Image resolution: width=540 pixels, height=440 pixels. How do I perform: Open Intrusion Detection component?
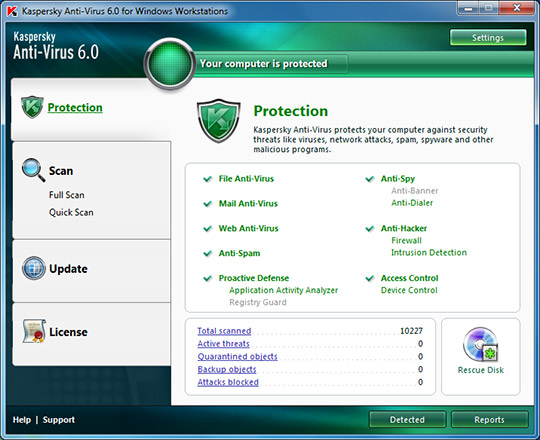429,252
